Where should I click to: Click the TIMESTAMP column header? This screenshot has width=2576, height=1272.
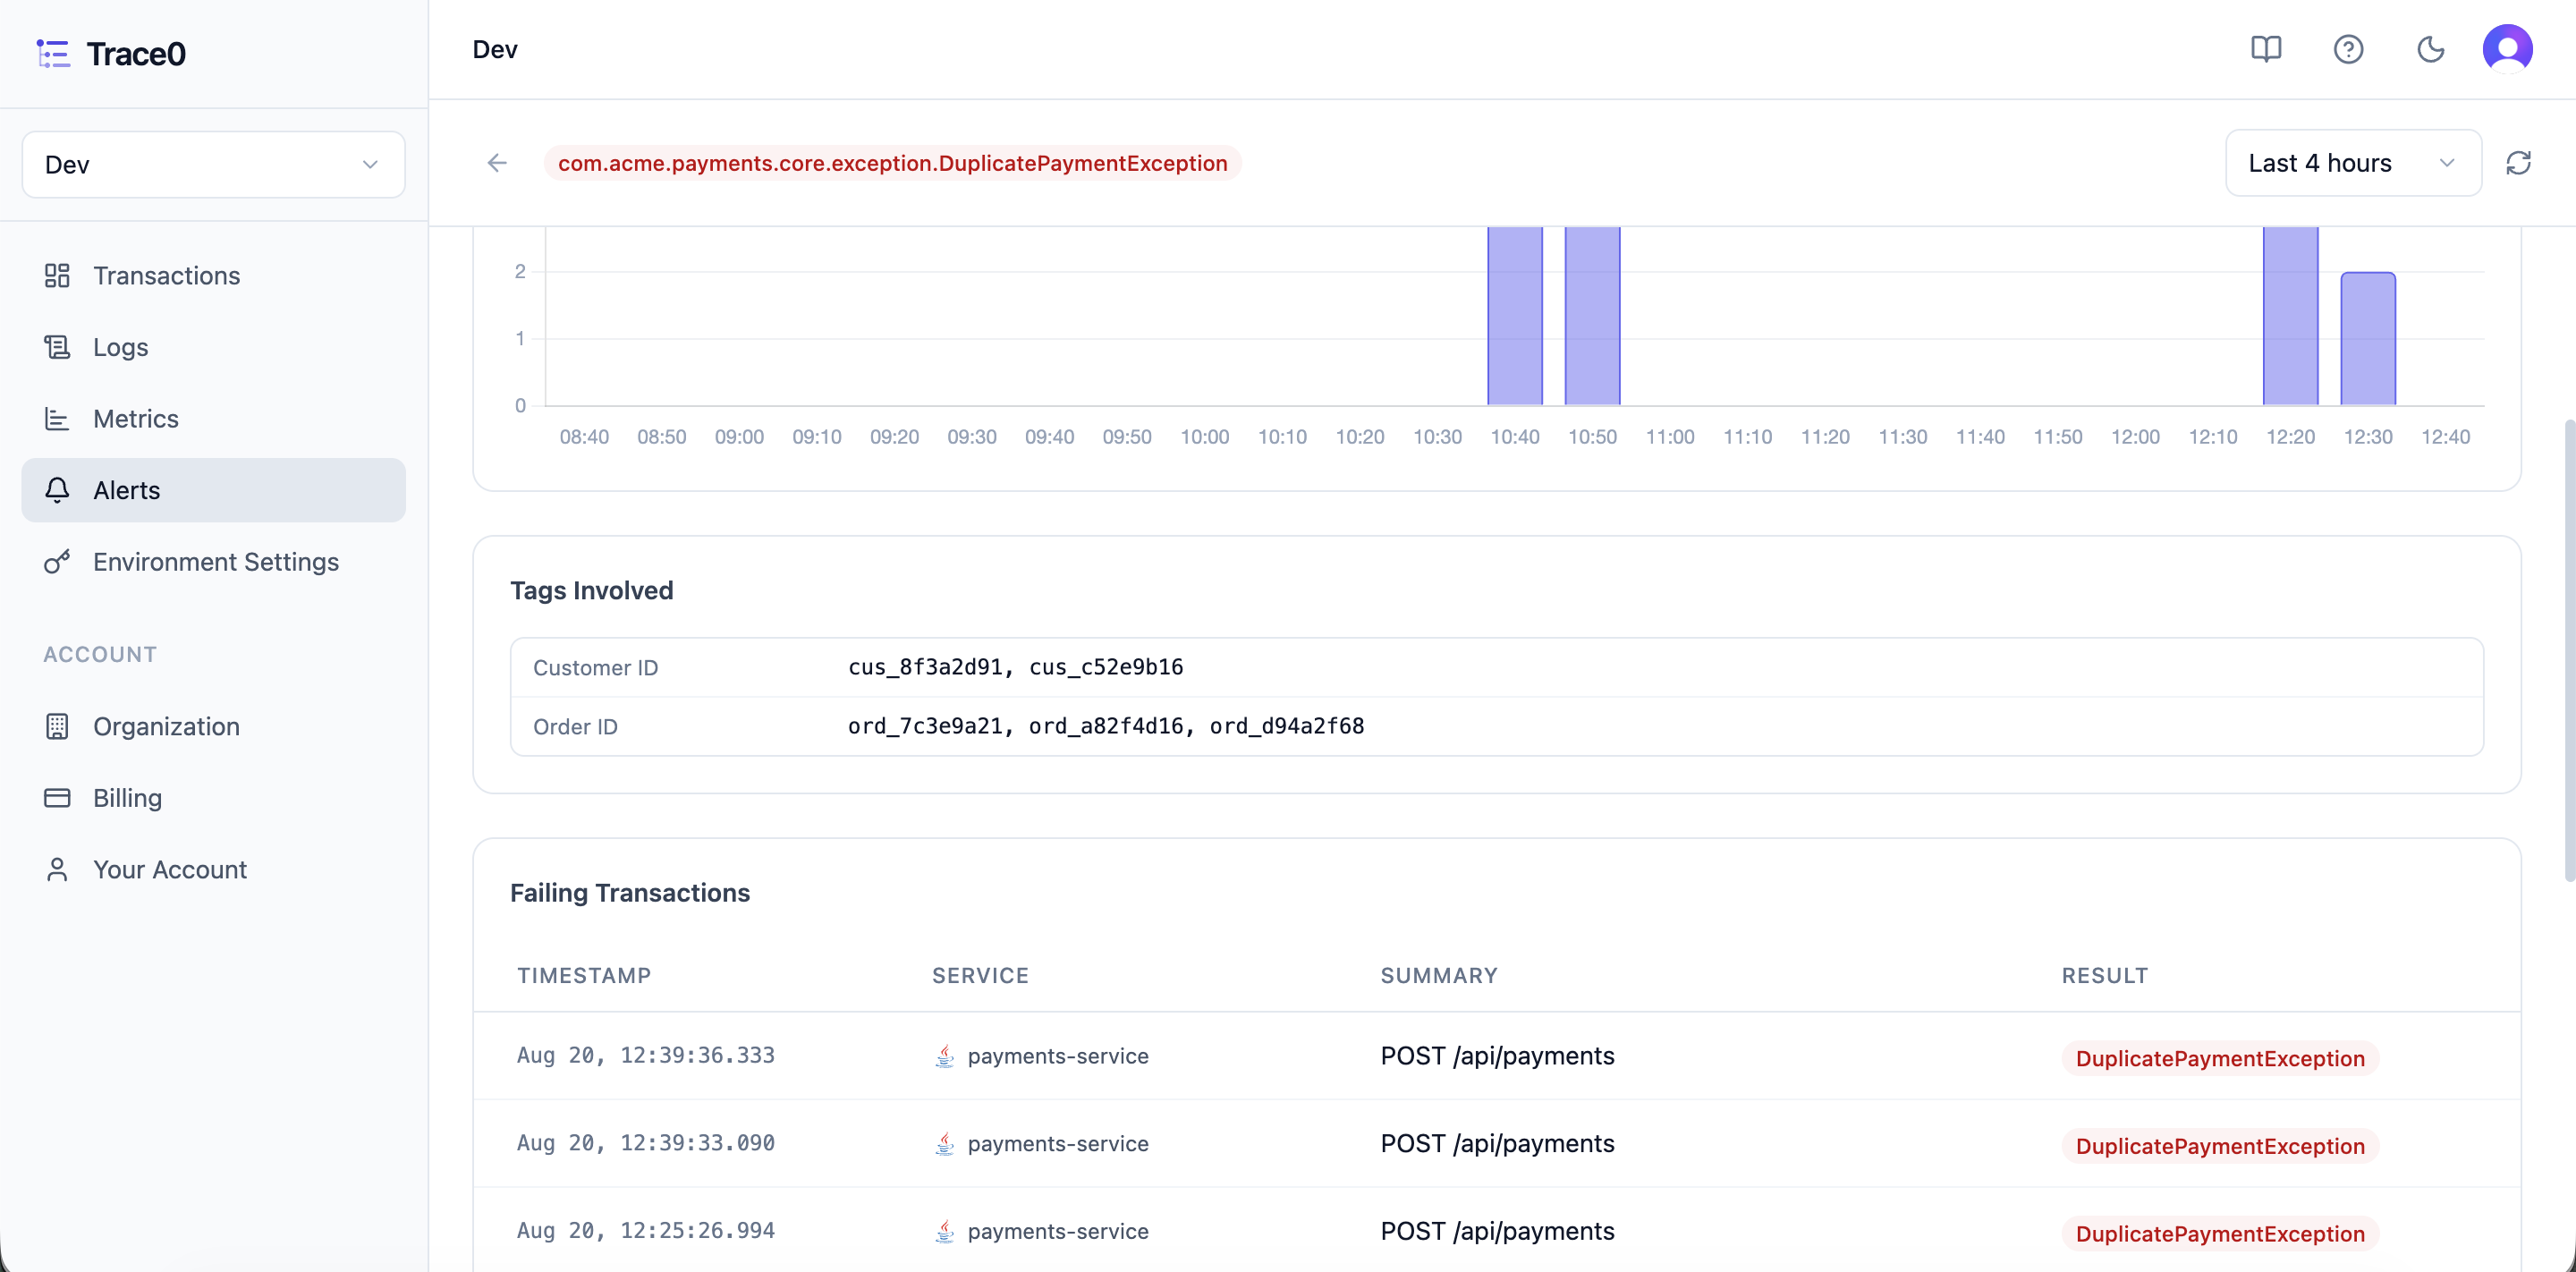point(584,975)
